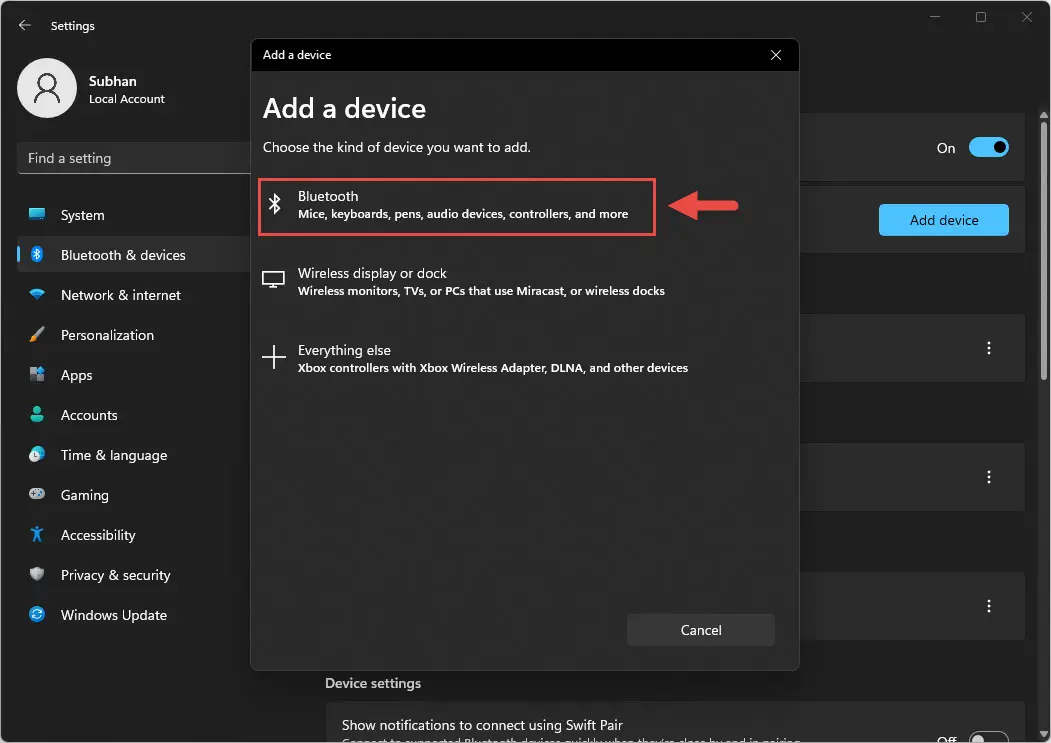The image size is (1051, 743).
Task: Toggle Swift Pair notifications switch
Action: [989, 737]
